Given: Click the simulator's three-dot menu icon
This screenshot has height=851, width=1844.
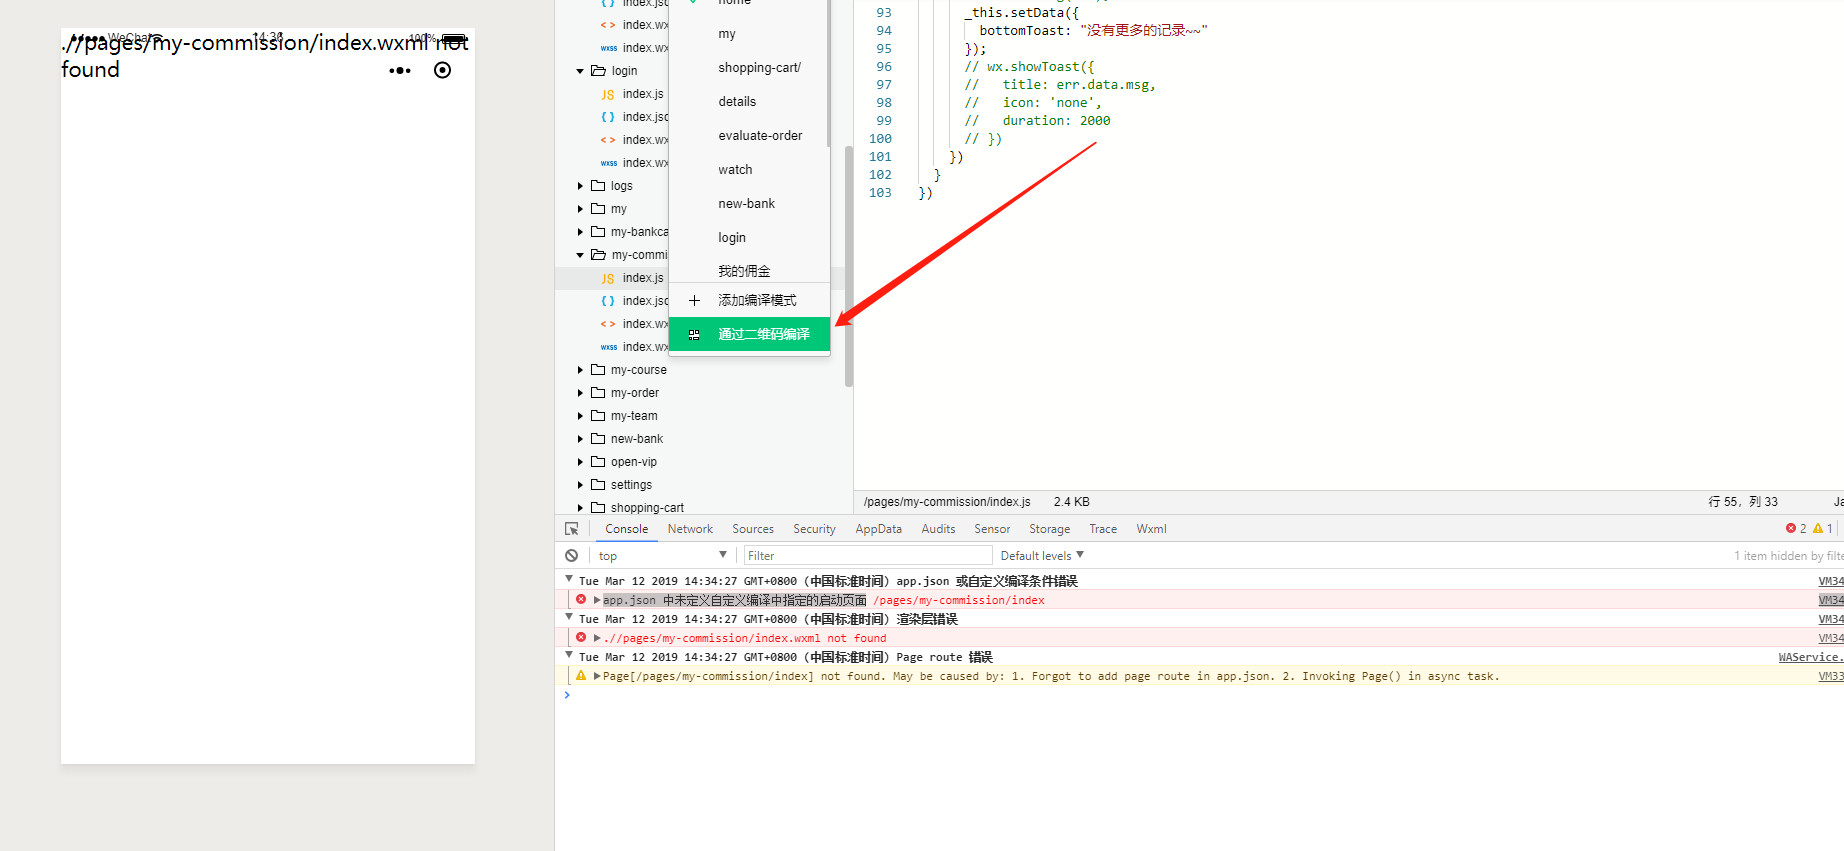Looking at the screenshot, I should [x=400, y=71].
